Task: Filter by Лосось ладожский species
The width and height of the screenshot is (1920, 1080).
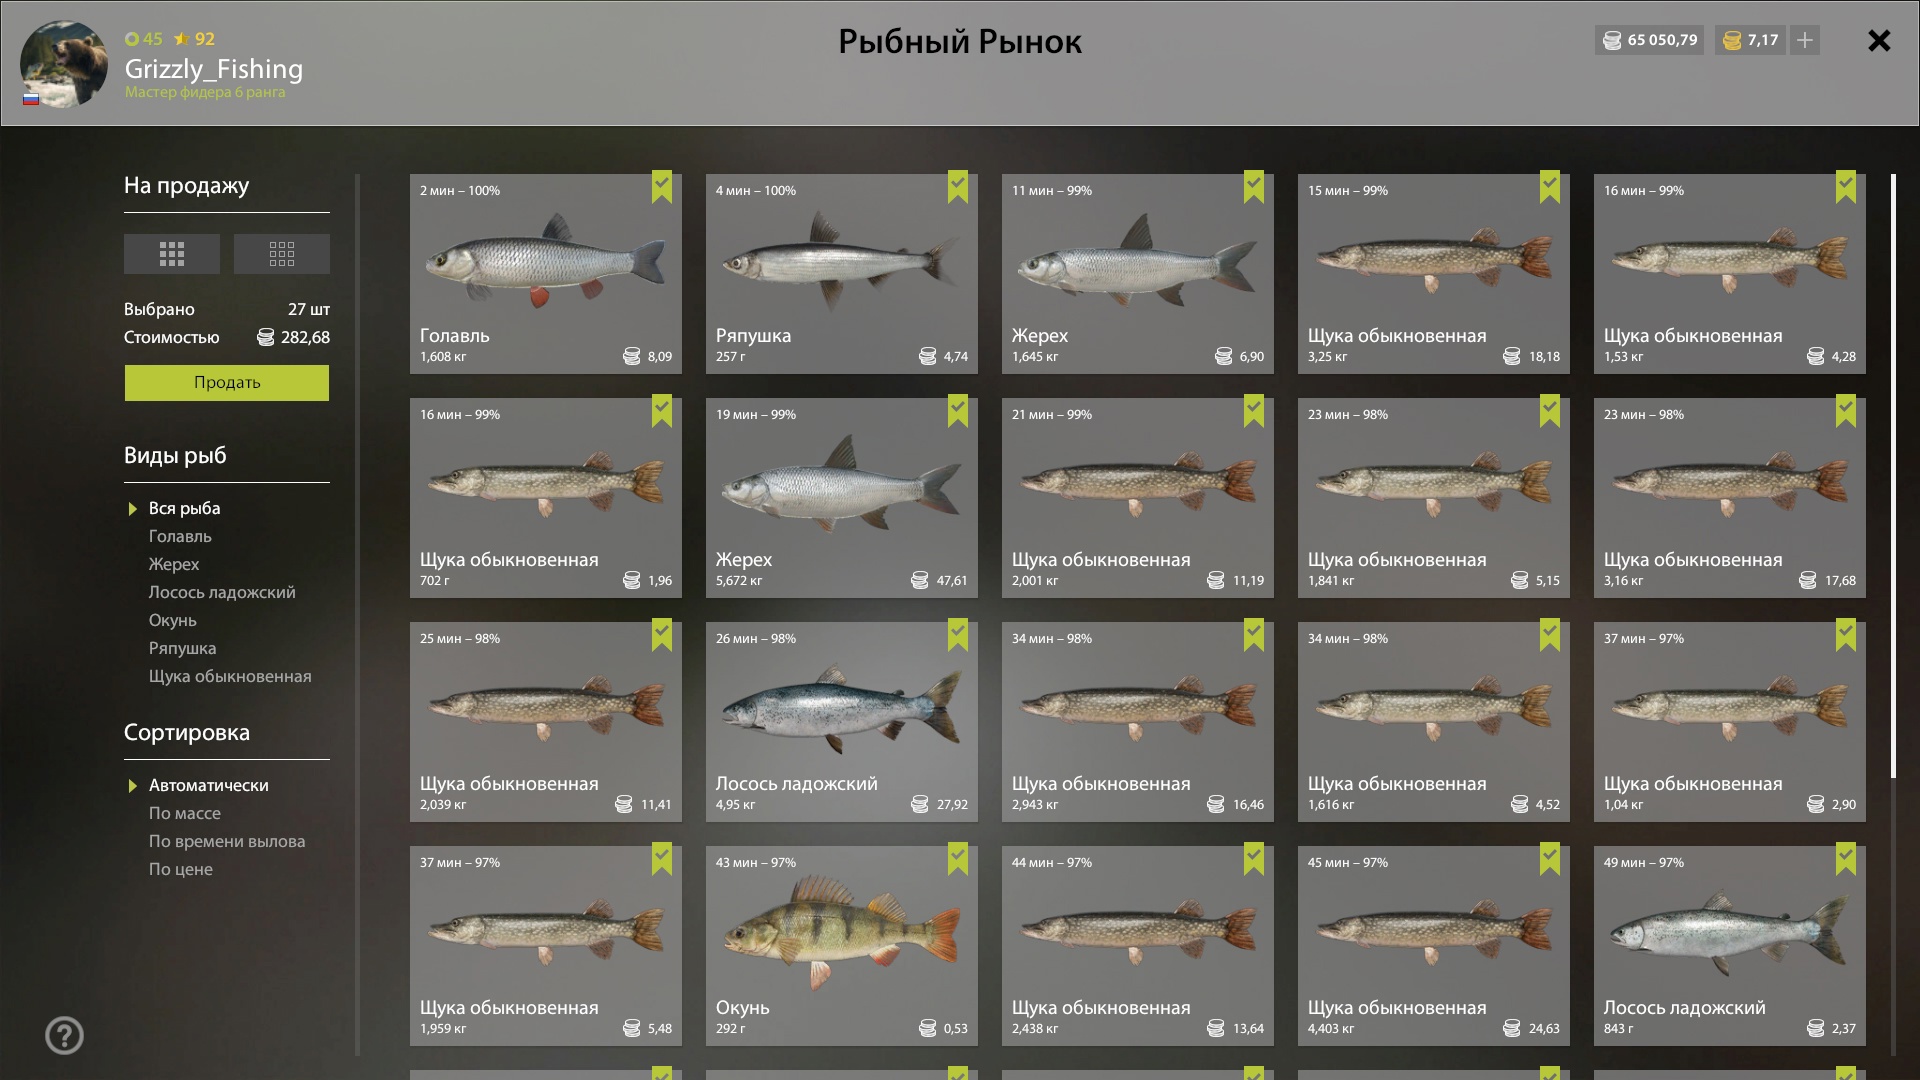Action: (222, 592)
